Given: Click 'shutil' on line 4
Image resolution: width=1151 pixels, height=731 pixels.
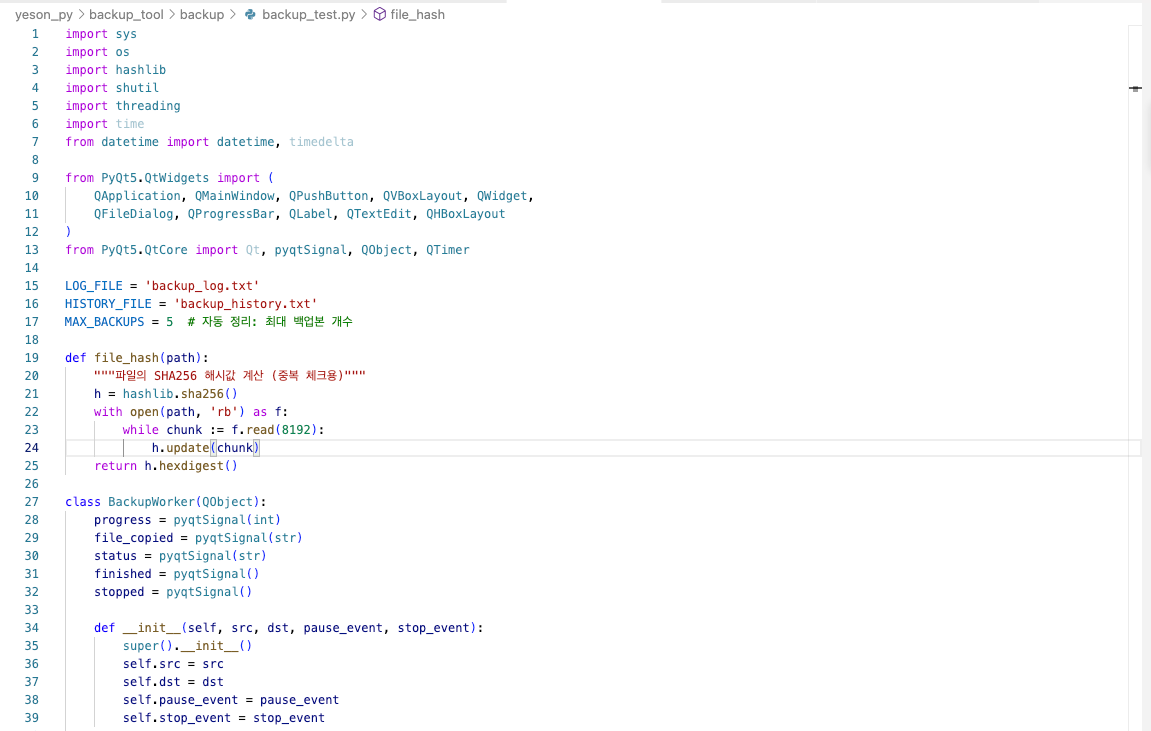Looking at the screenshot, I should (137, 88).
